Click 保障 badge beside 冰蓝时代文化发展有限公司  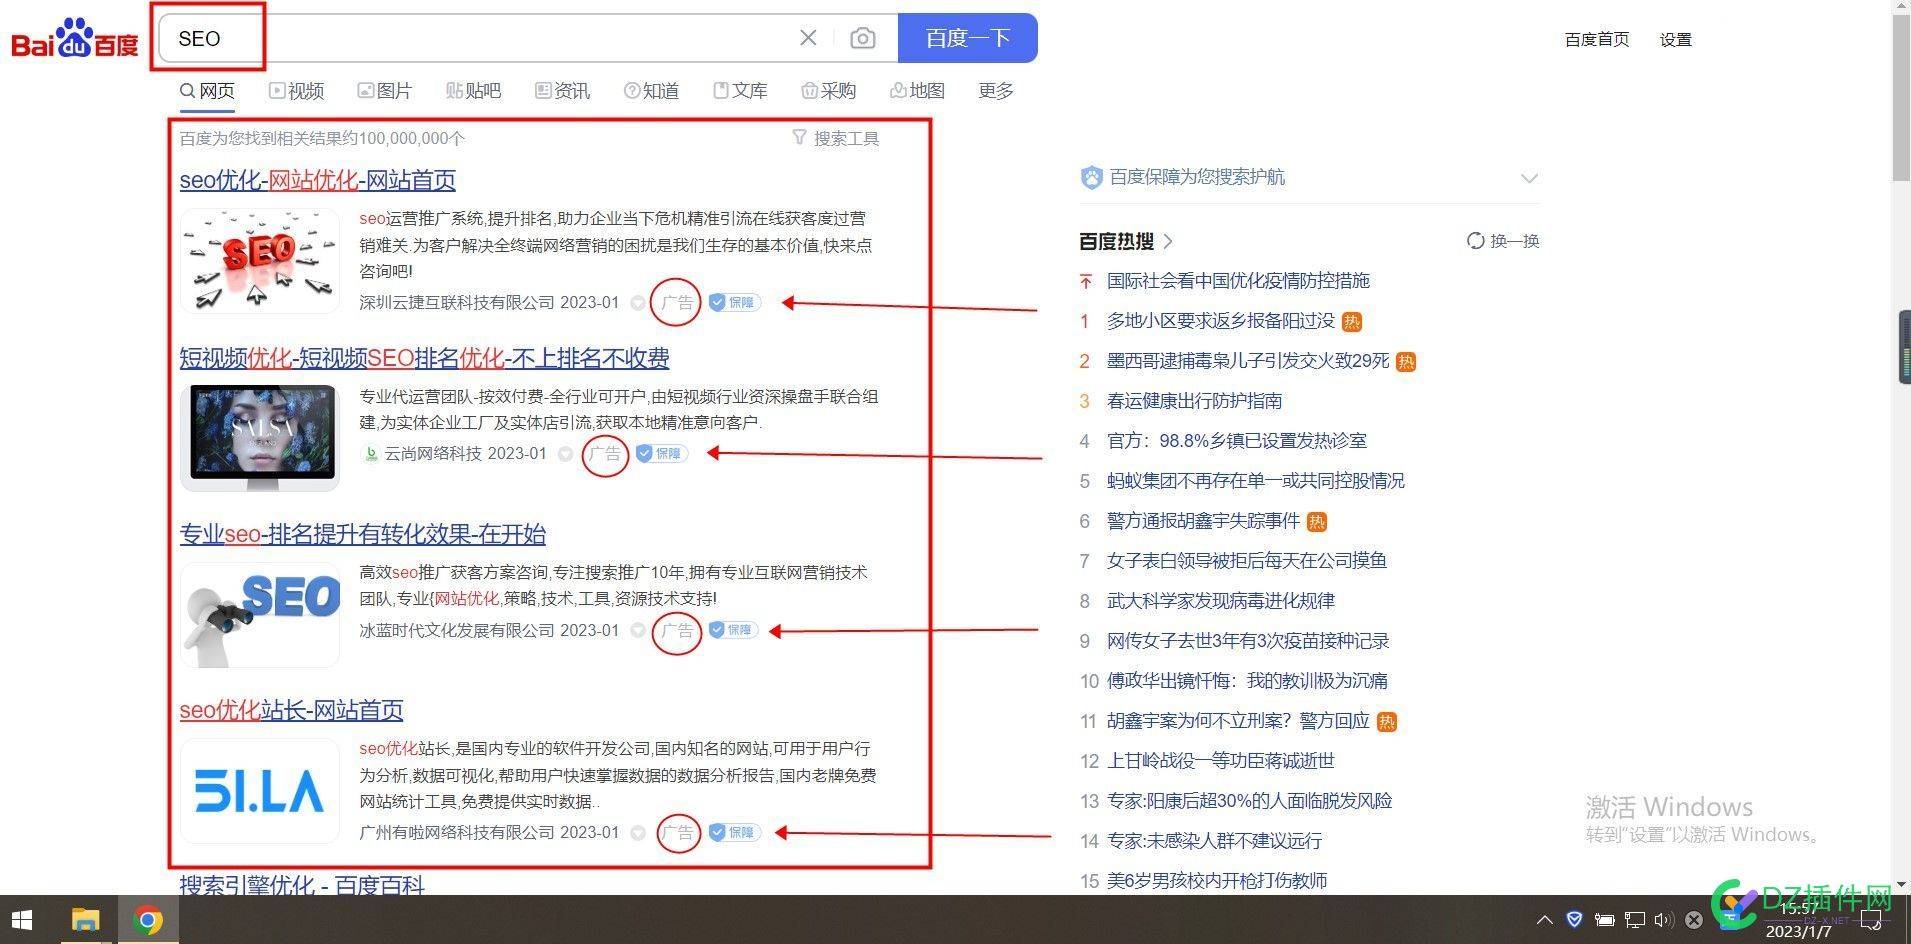click(735, 630)
